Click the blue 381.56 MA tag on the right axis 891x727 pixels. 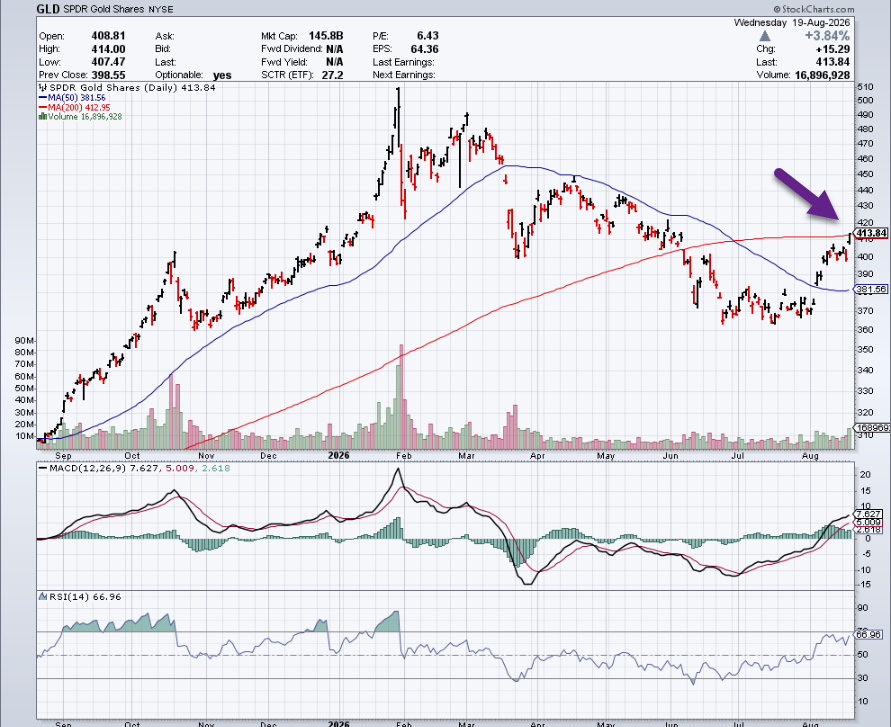[x=871, y=289]
